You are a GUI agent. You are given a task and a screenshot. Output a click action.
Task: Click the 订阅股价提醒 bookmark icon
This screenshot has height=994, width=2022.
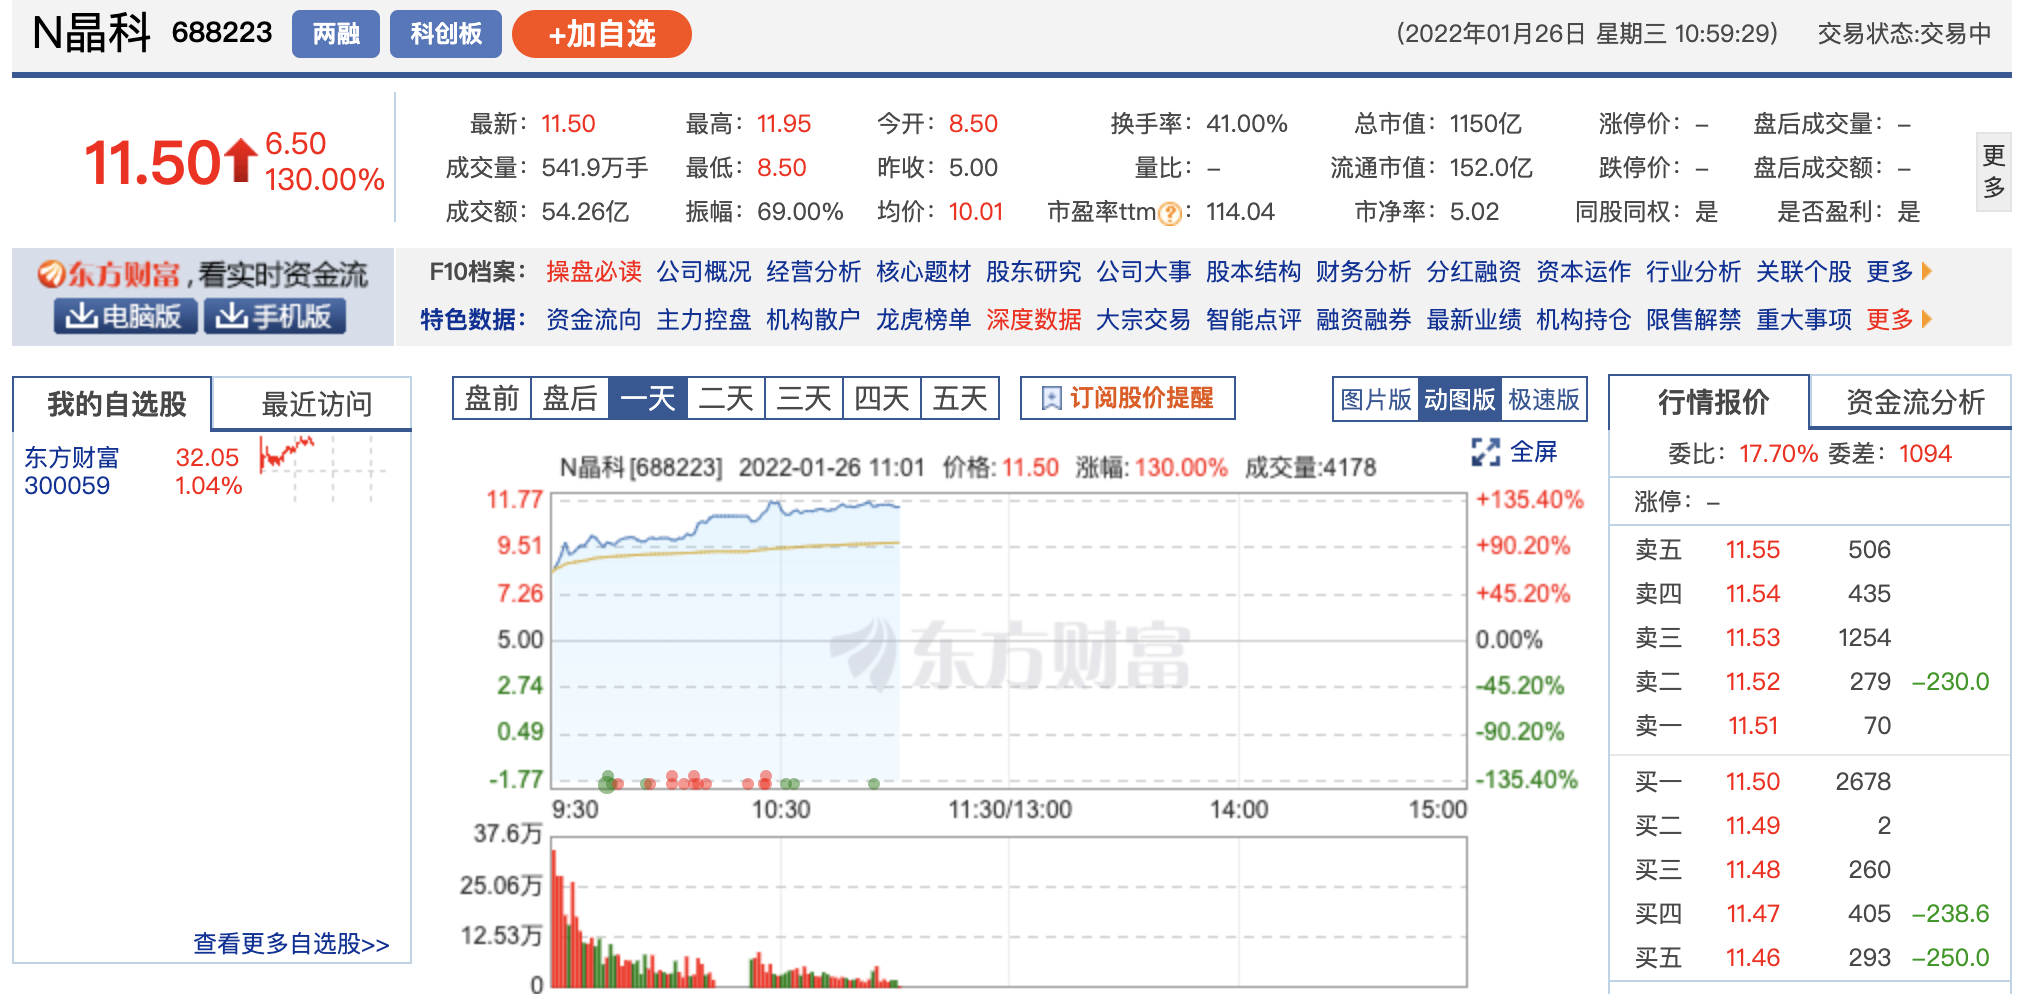pos(1051,398)
